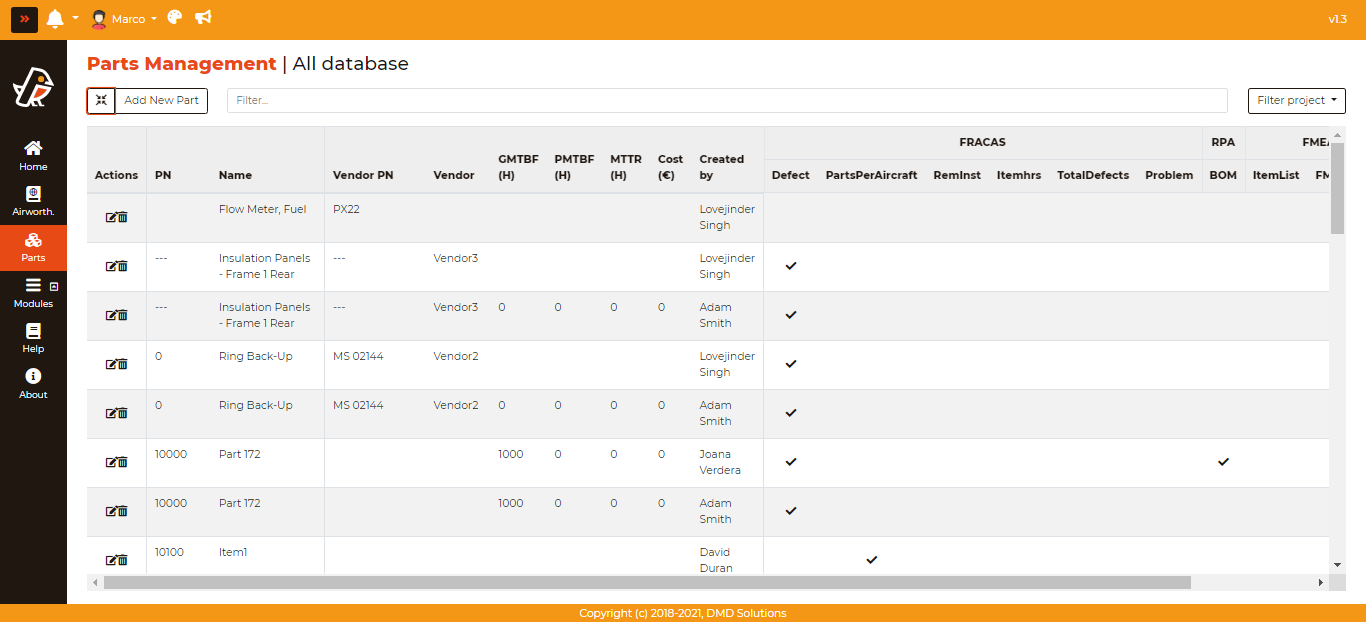Expand the sidebar with the chevron button
The height and width of the screenshot is (622, 1366).
click(x=24, y=19)
